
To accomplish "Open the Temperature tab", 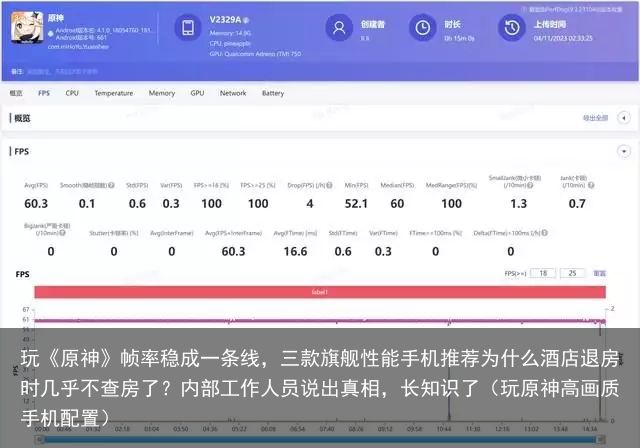I will [x=114, y=93].
